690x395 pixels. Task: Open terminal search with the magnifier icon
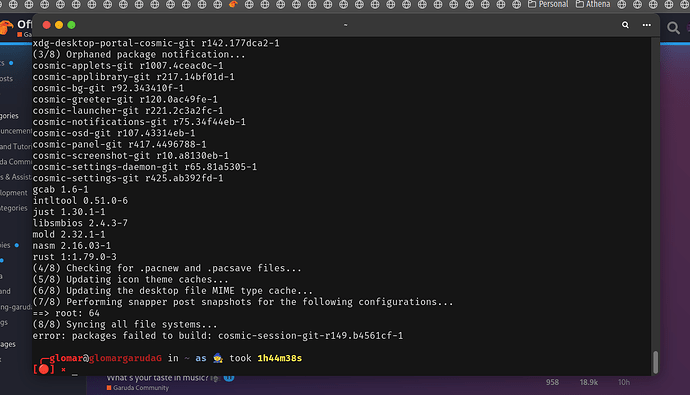coord(625,25)
